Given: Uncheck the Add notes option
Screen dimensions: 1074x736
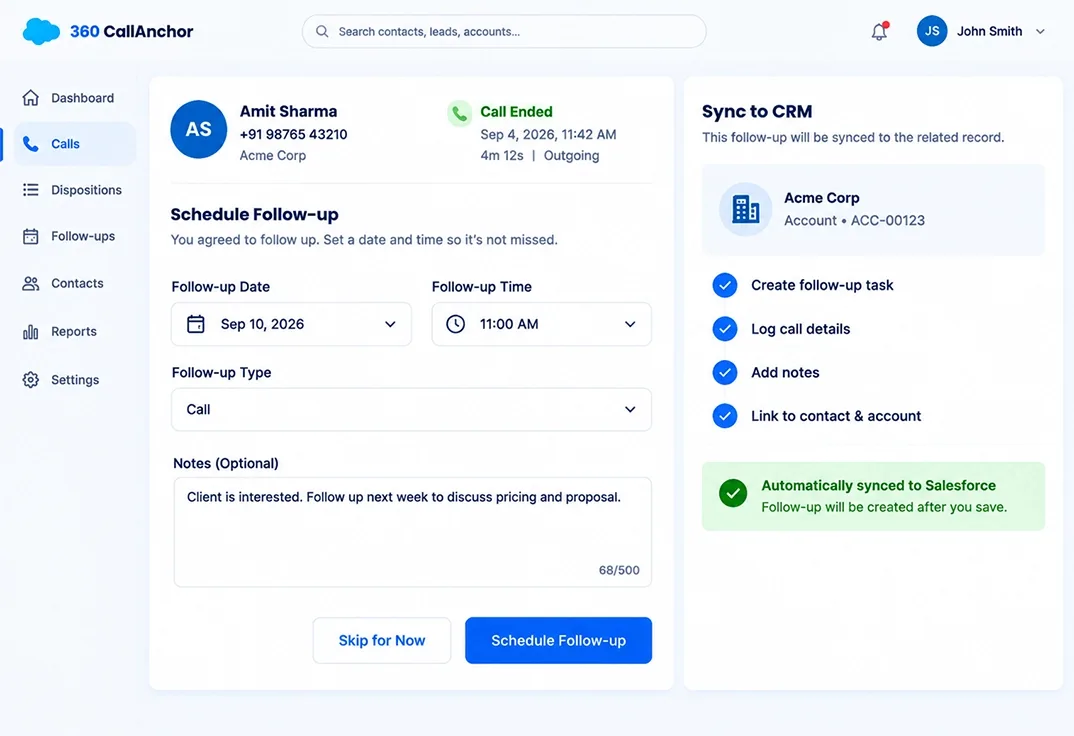Looking at the screenshot, I should tap(725, 372).
